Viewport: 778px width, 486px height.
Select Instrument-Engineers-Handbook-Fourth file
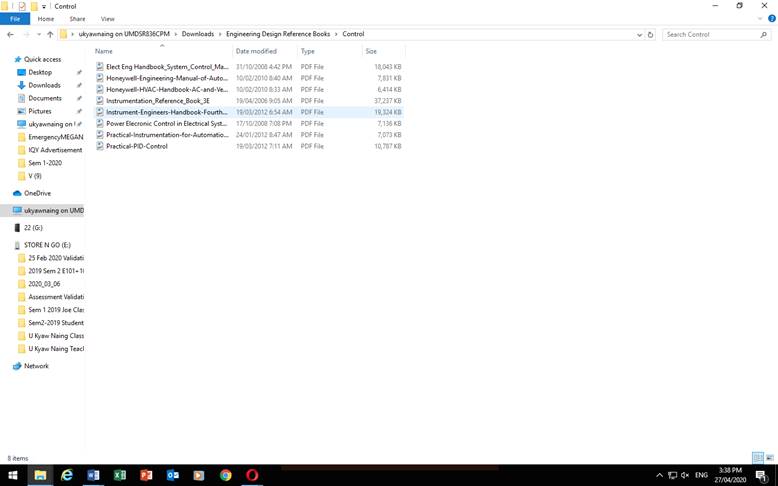[x=248, y=112]
